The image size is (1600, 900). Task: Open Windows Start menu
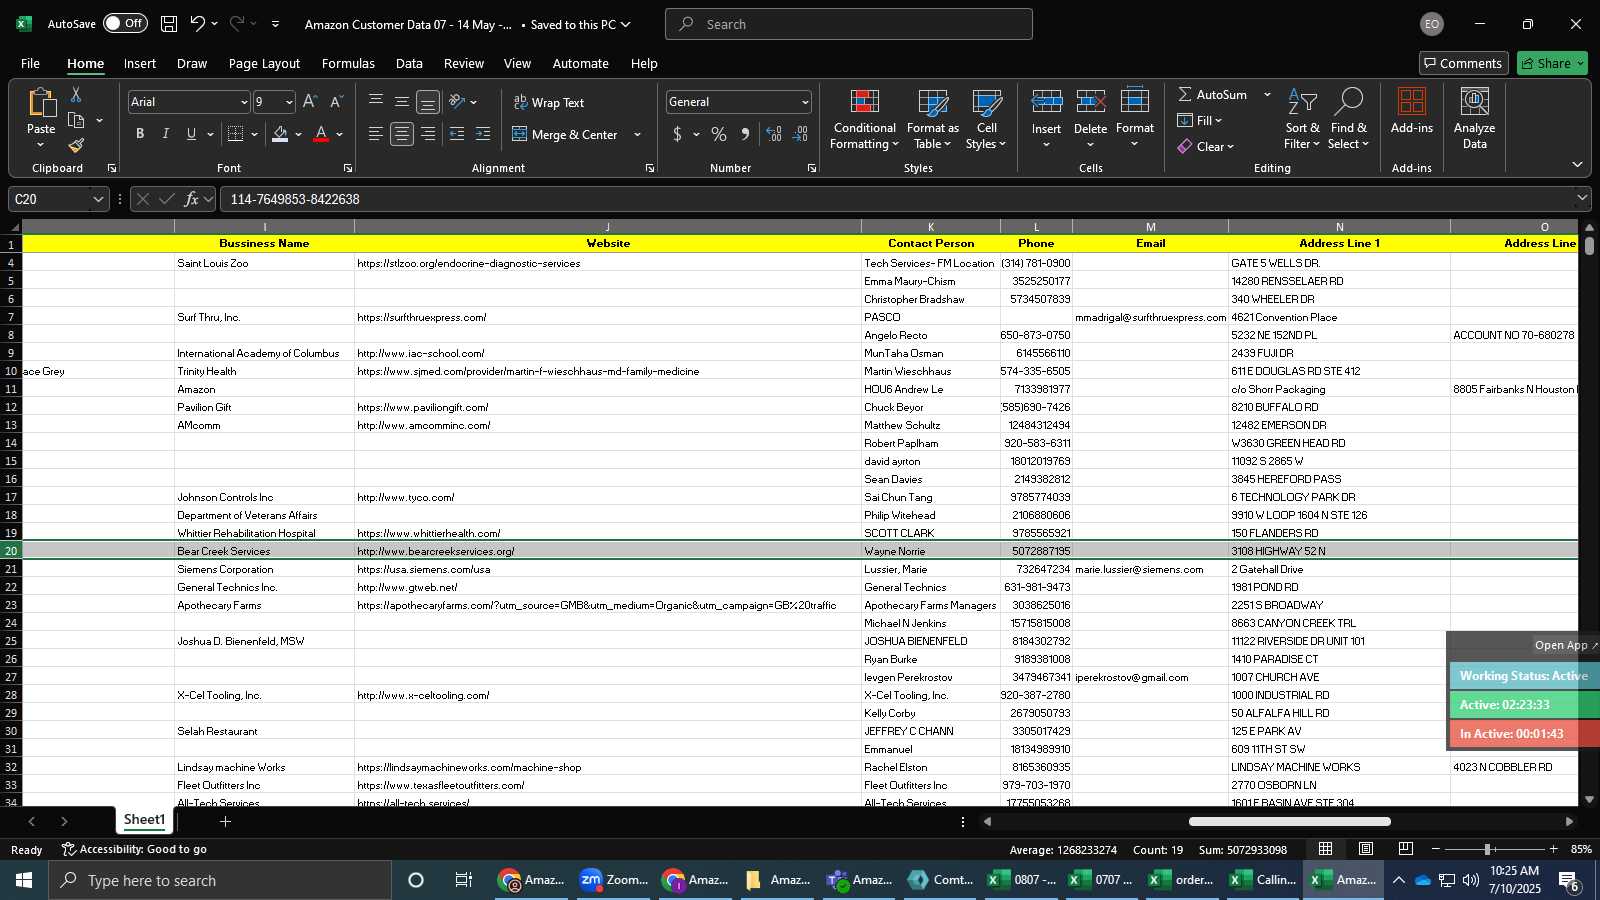[x=24, y=880]
